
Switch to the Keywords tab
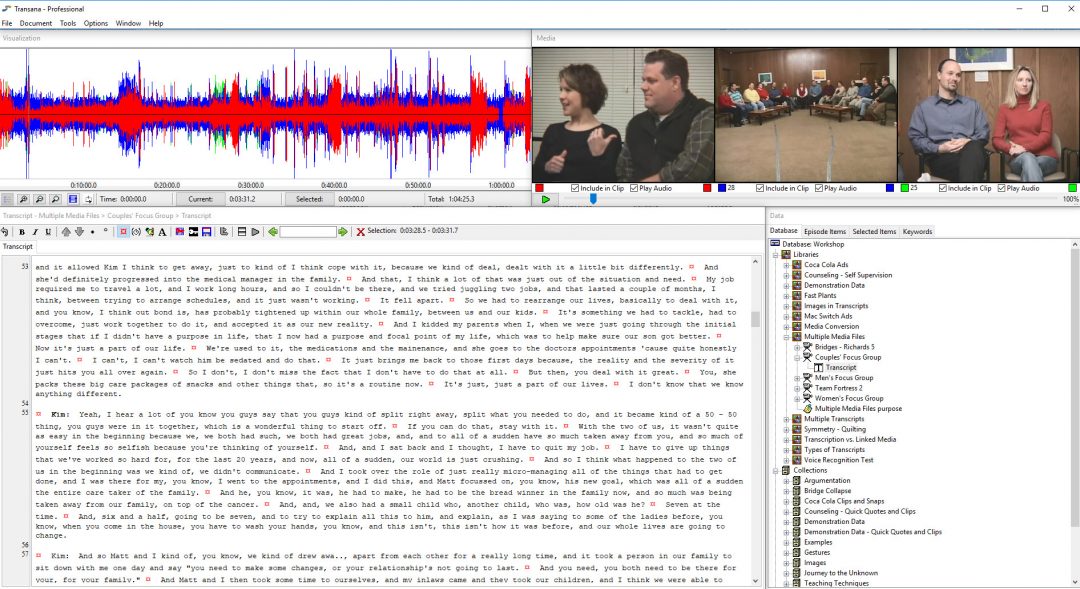coord(917,231)
